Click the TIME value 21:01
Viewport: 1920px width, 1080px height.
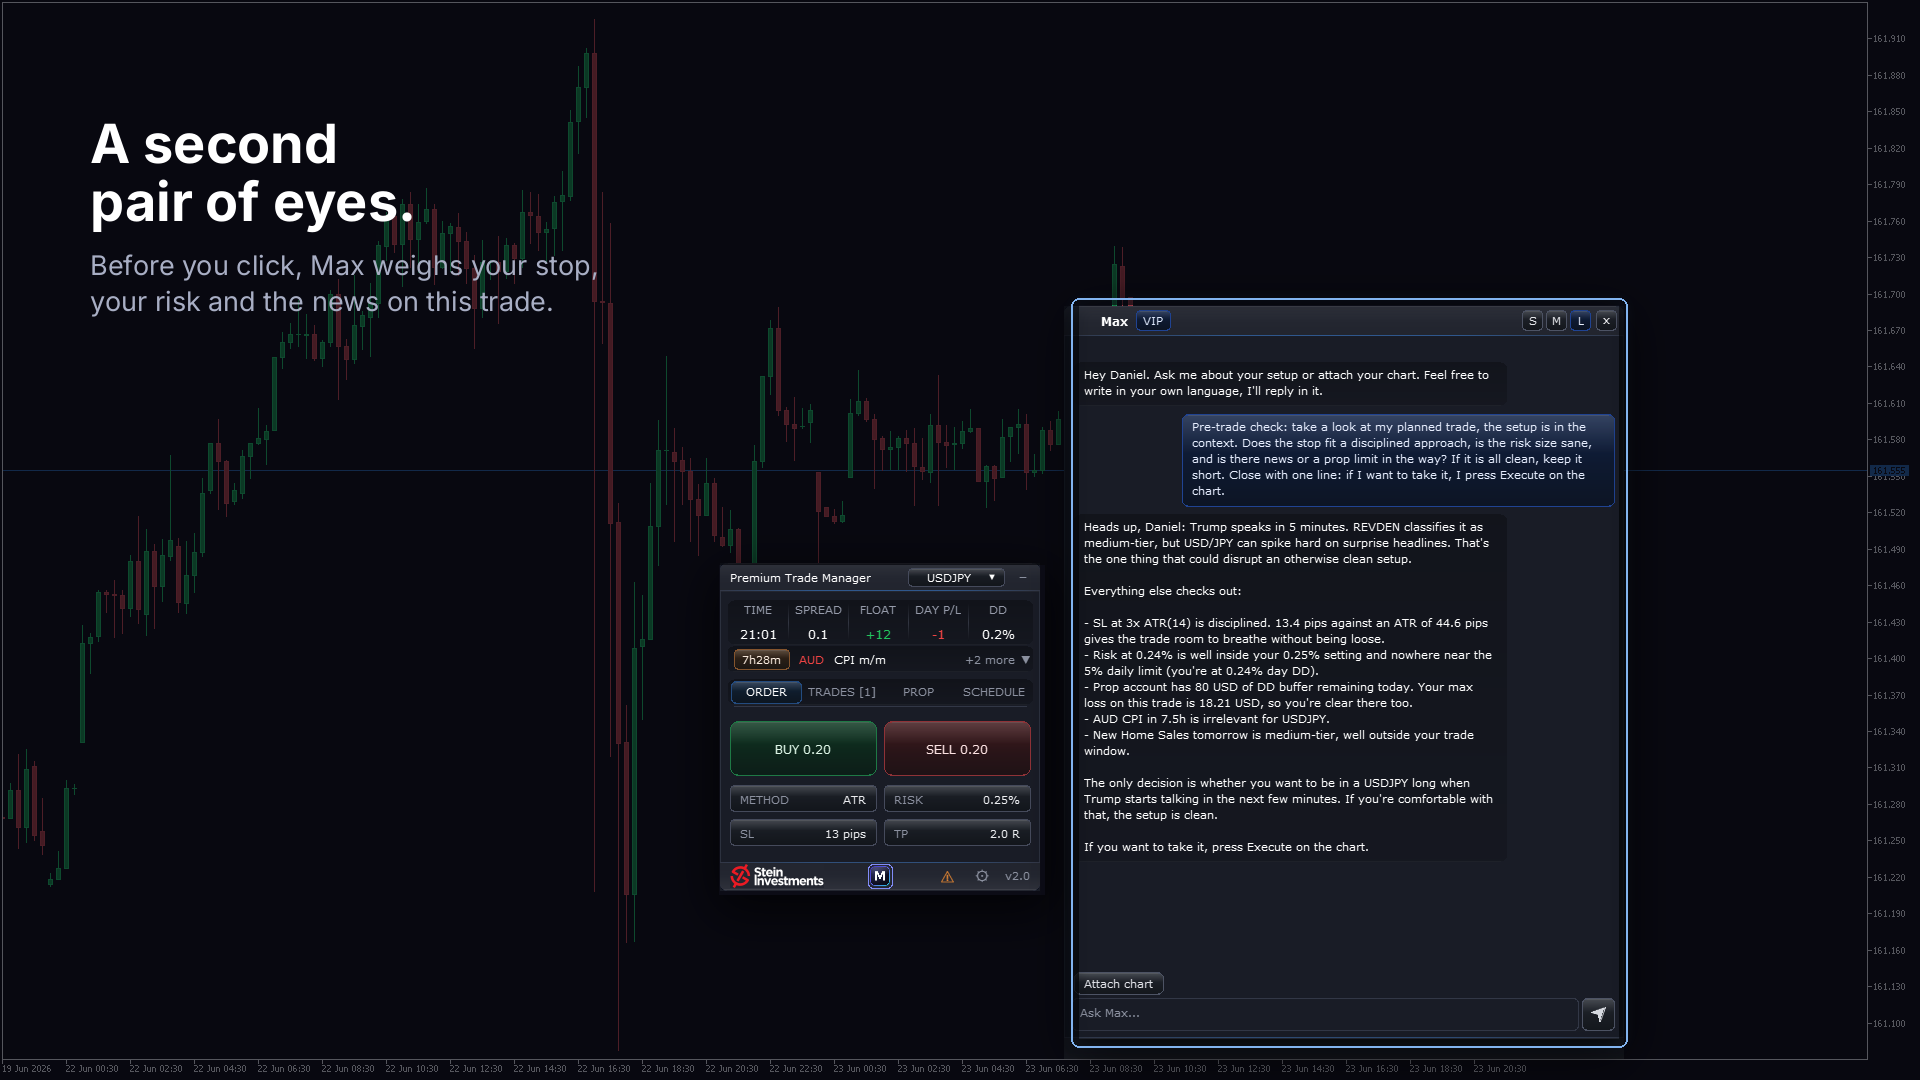pos(758,635)
